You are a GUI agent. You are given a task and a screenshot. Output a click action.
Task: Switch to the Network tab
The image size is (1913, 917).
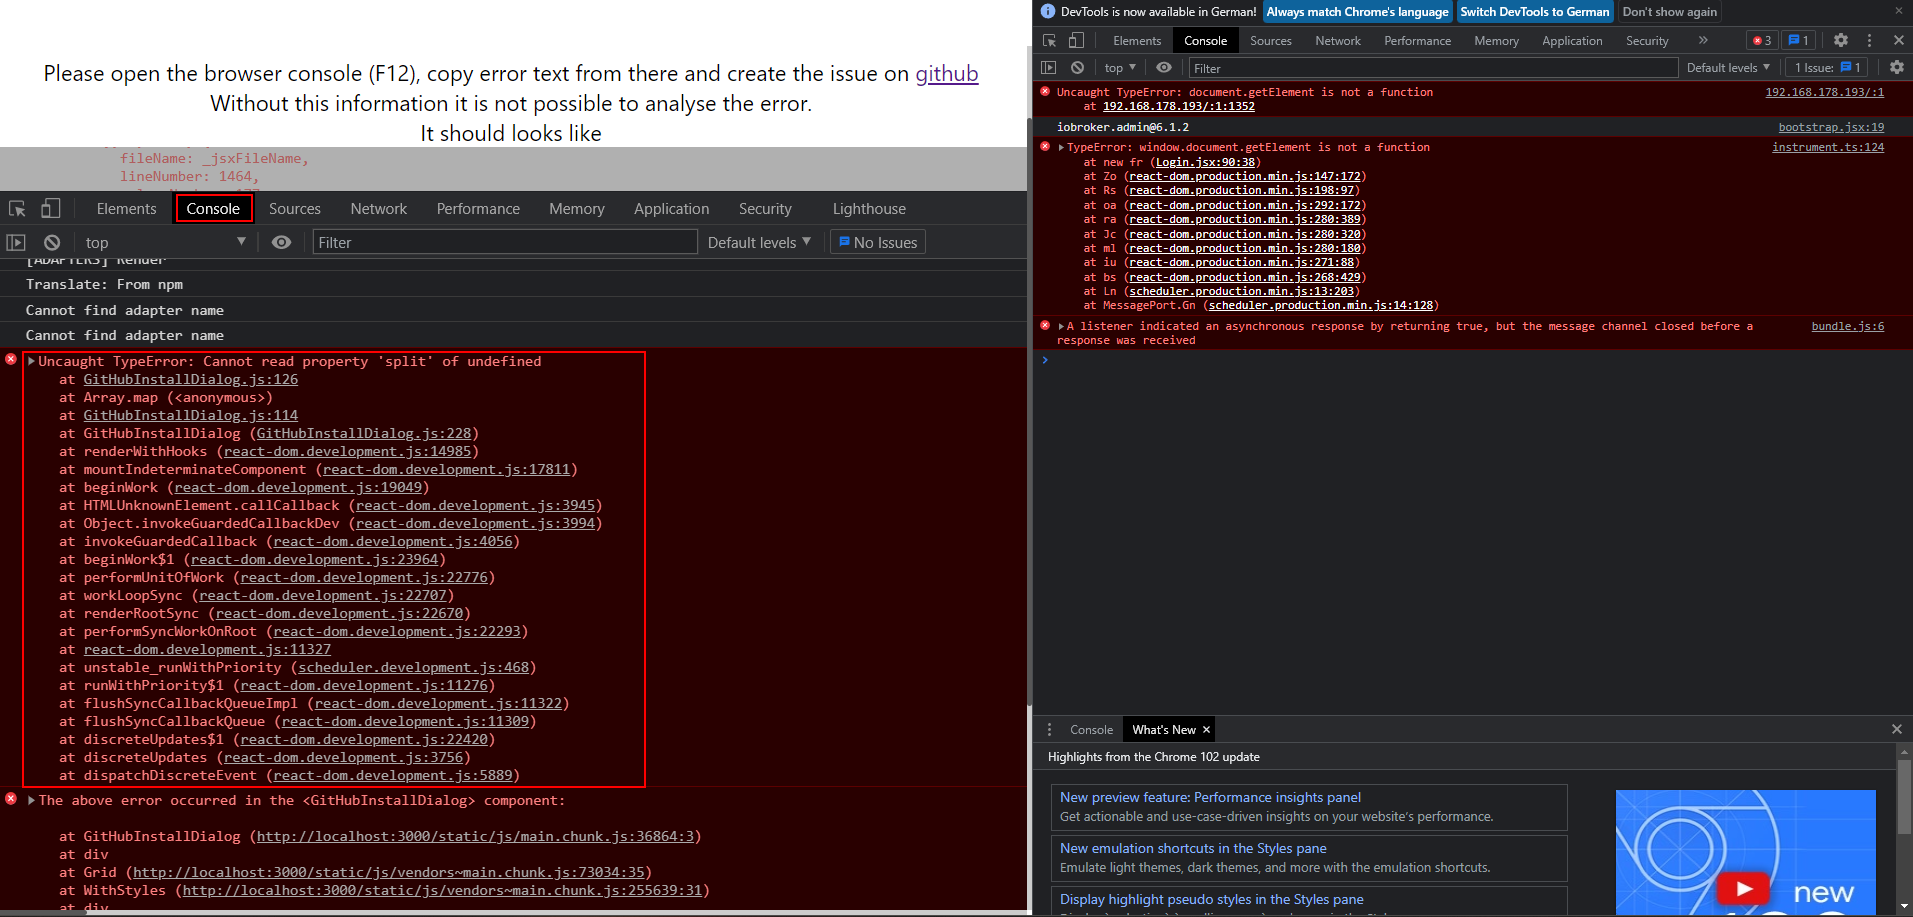(x=1337, y=40)
